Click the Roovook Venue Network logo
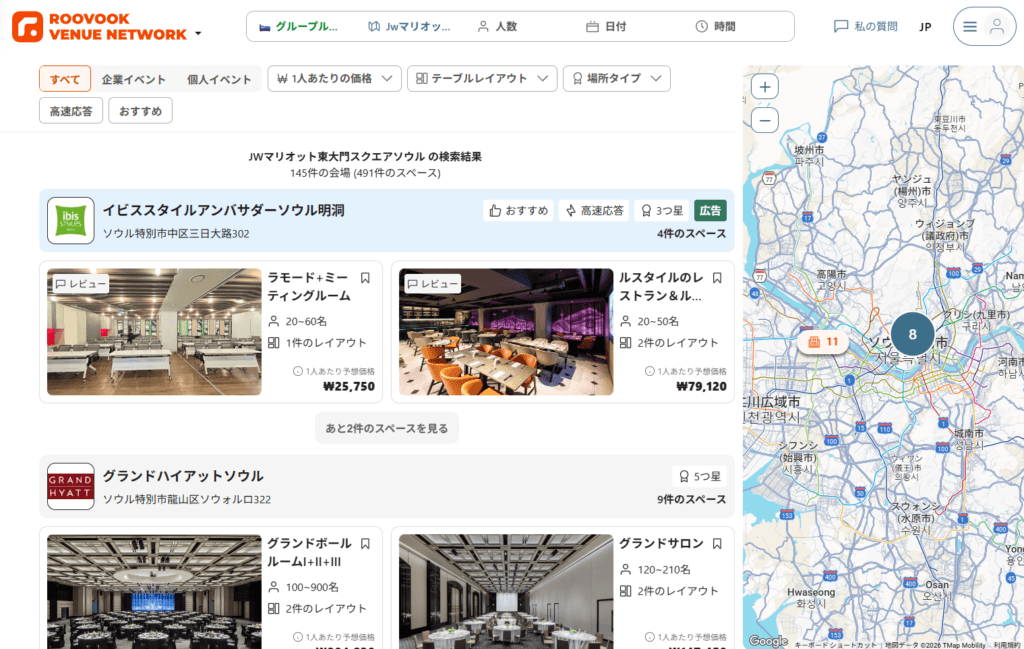1024x649 pixels. coord(99,27)
